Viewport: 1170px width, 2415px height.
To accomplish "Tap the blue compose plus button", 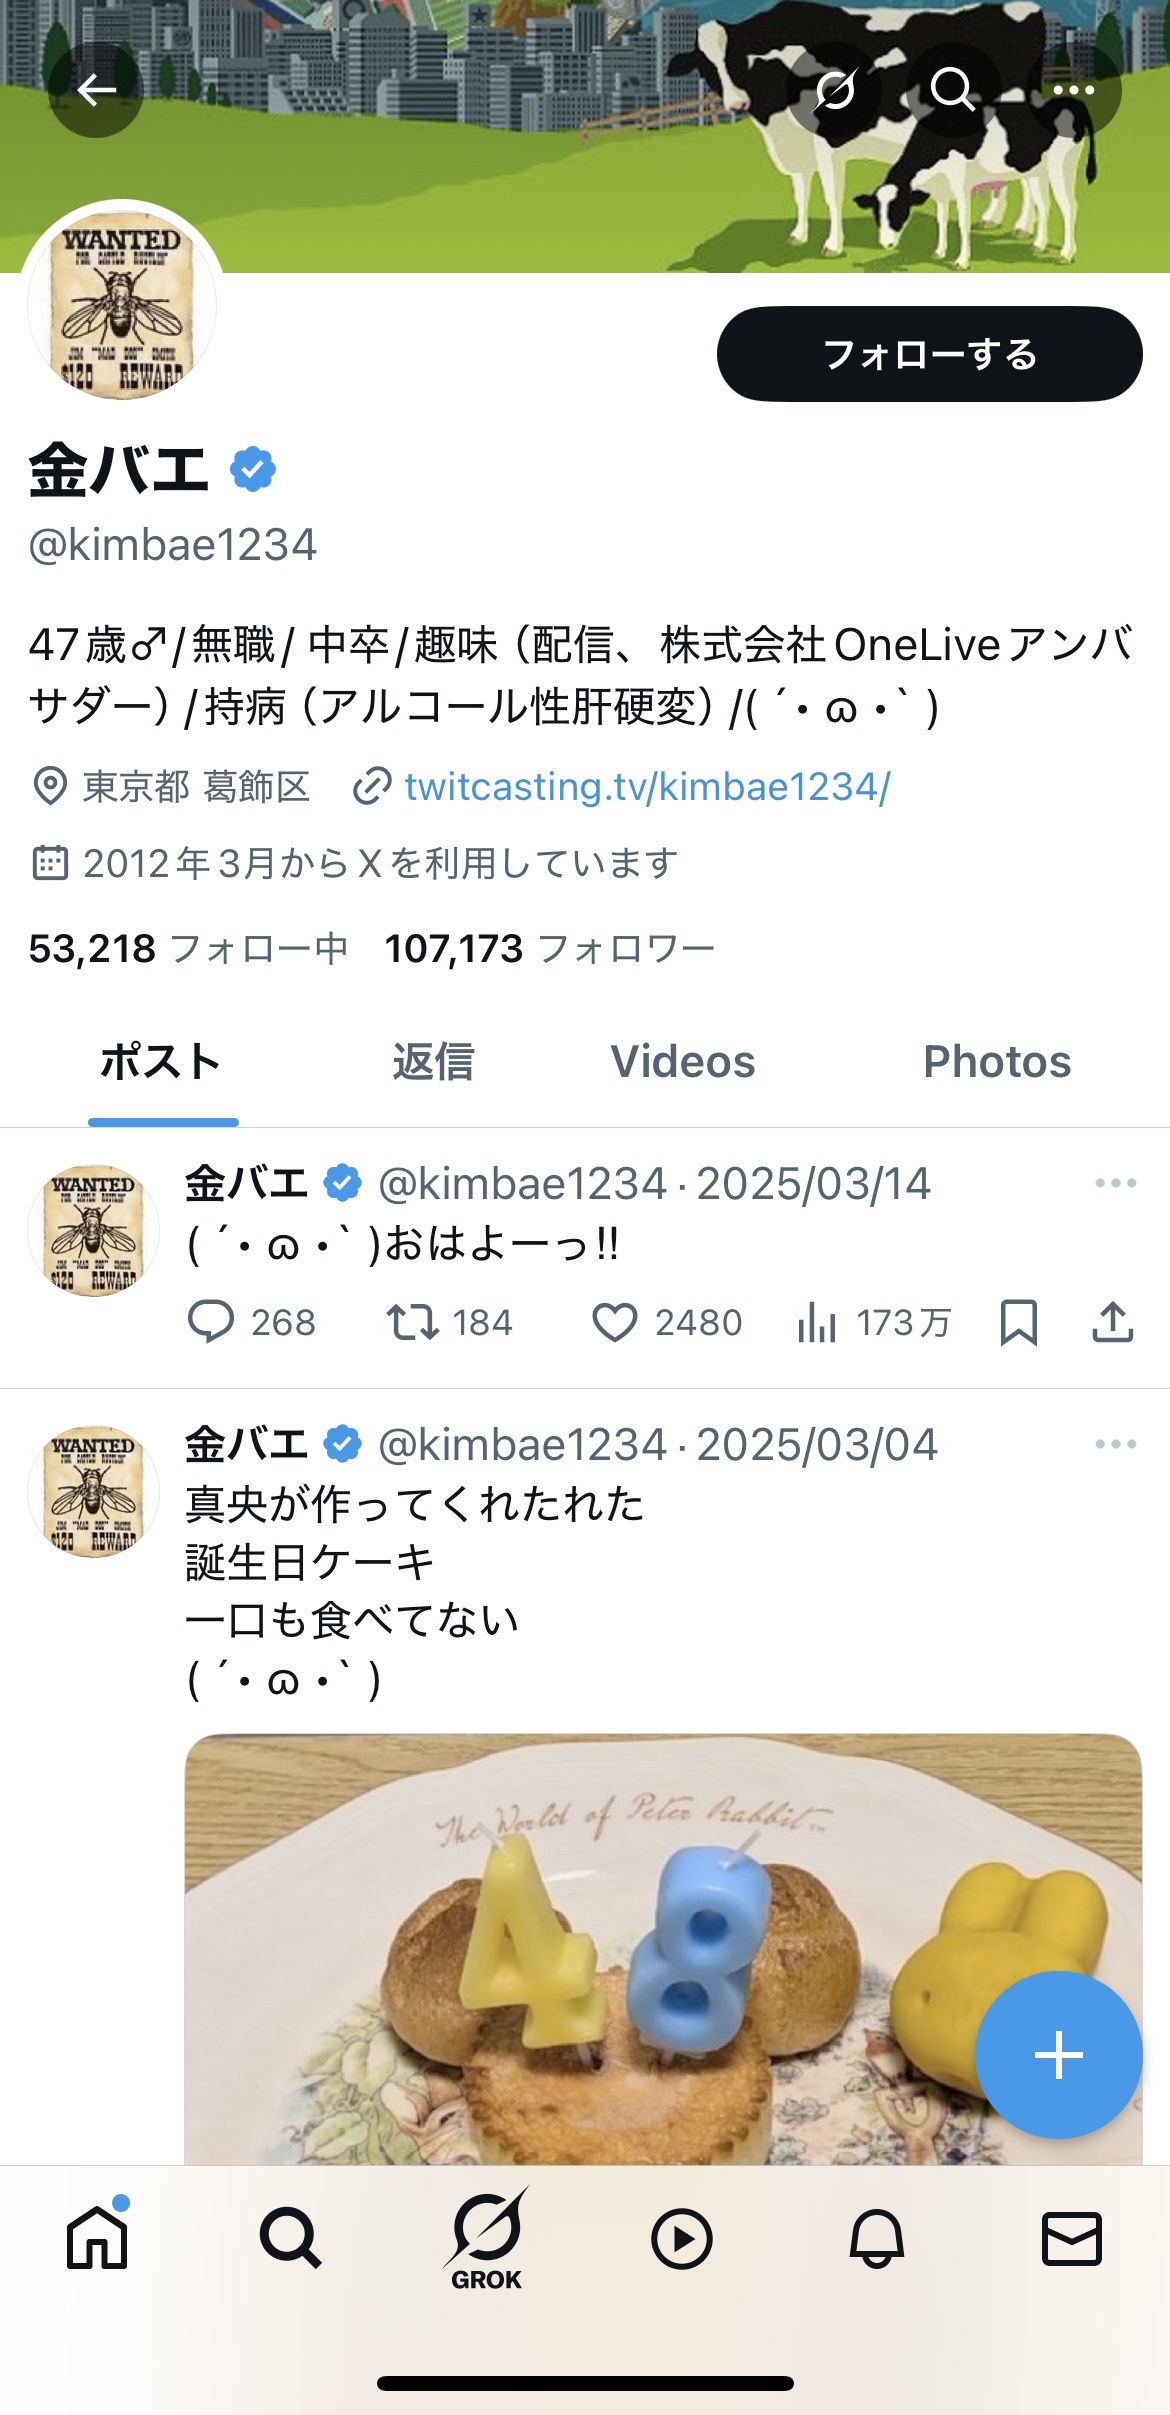I will click(1058, 2056).
